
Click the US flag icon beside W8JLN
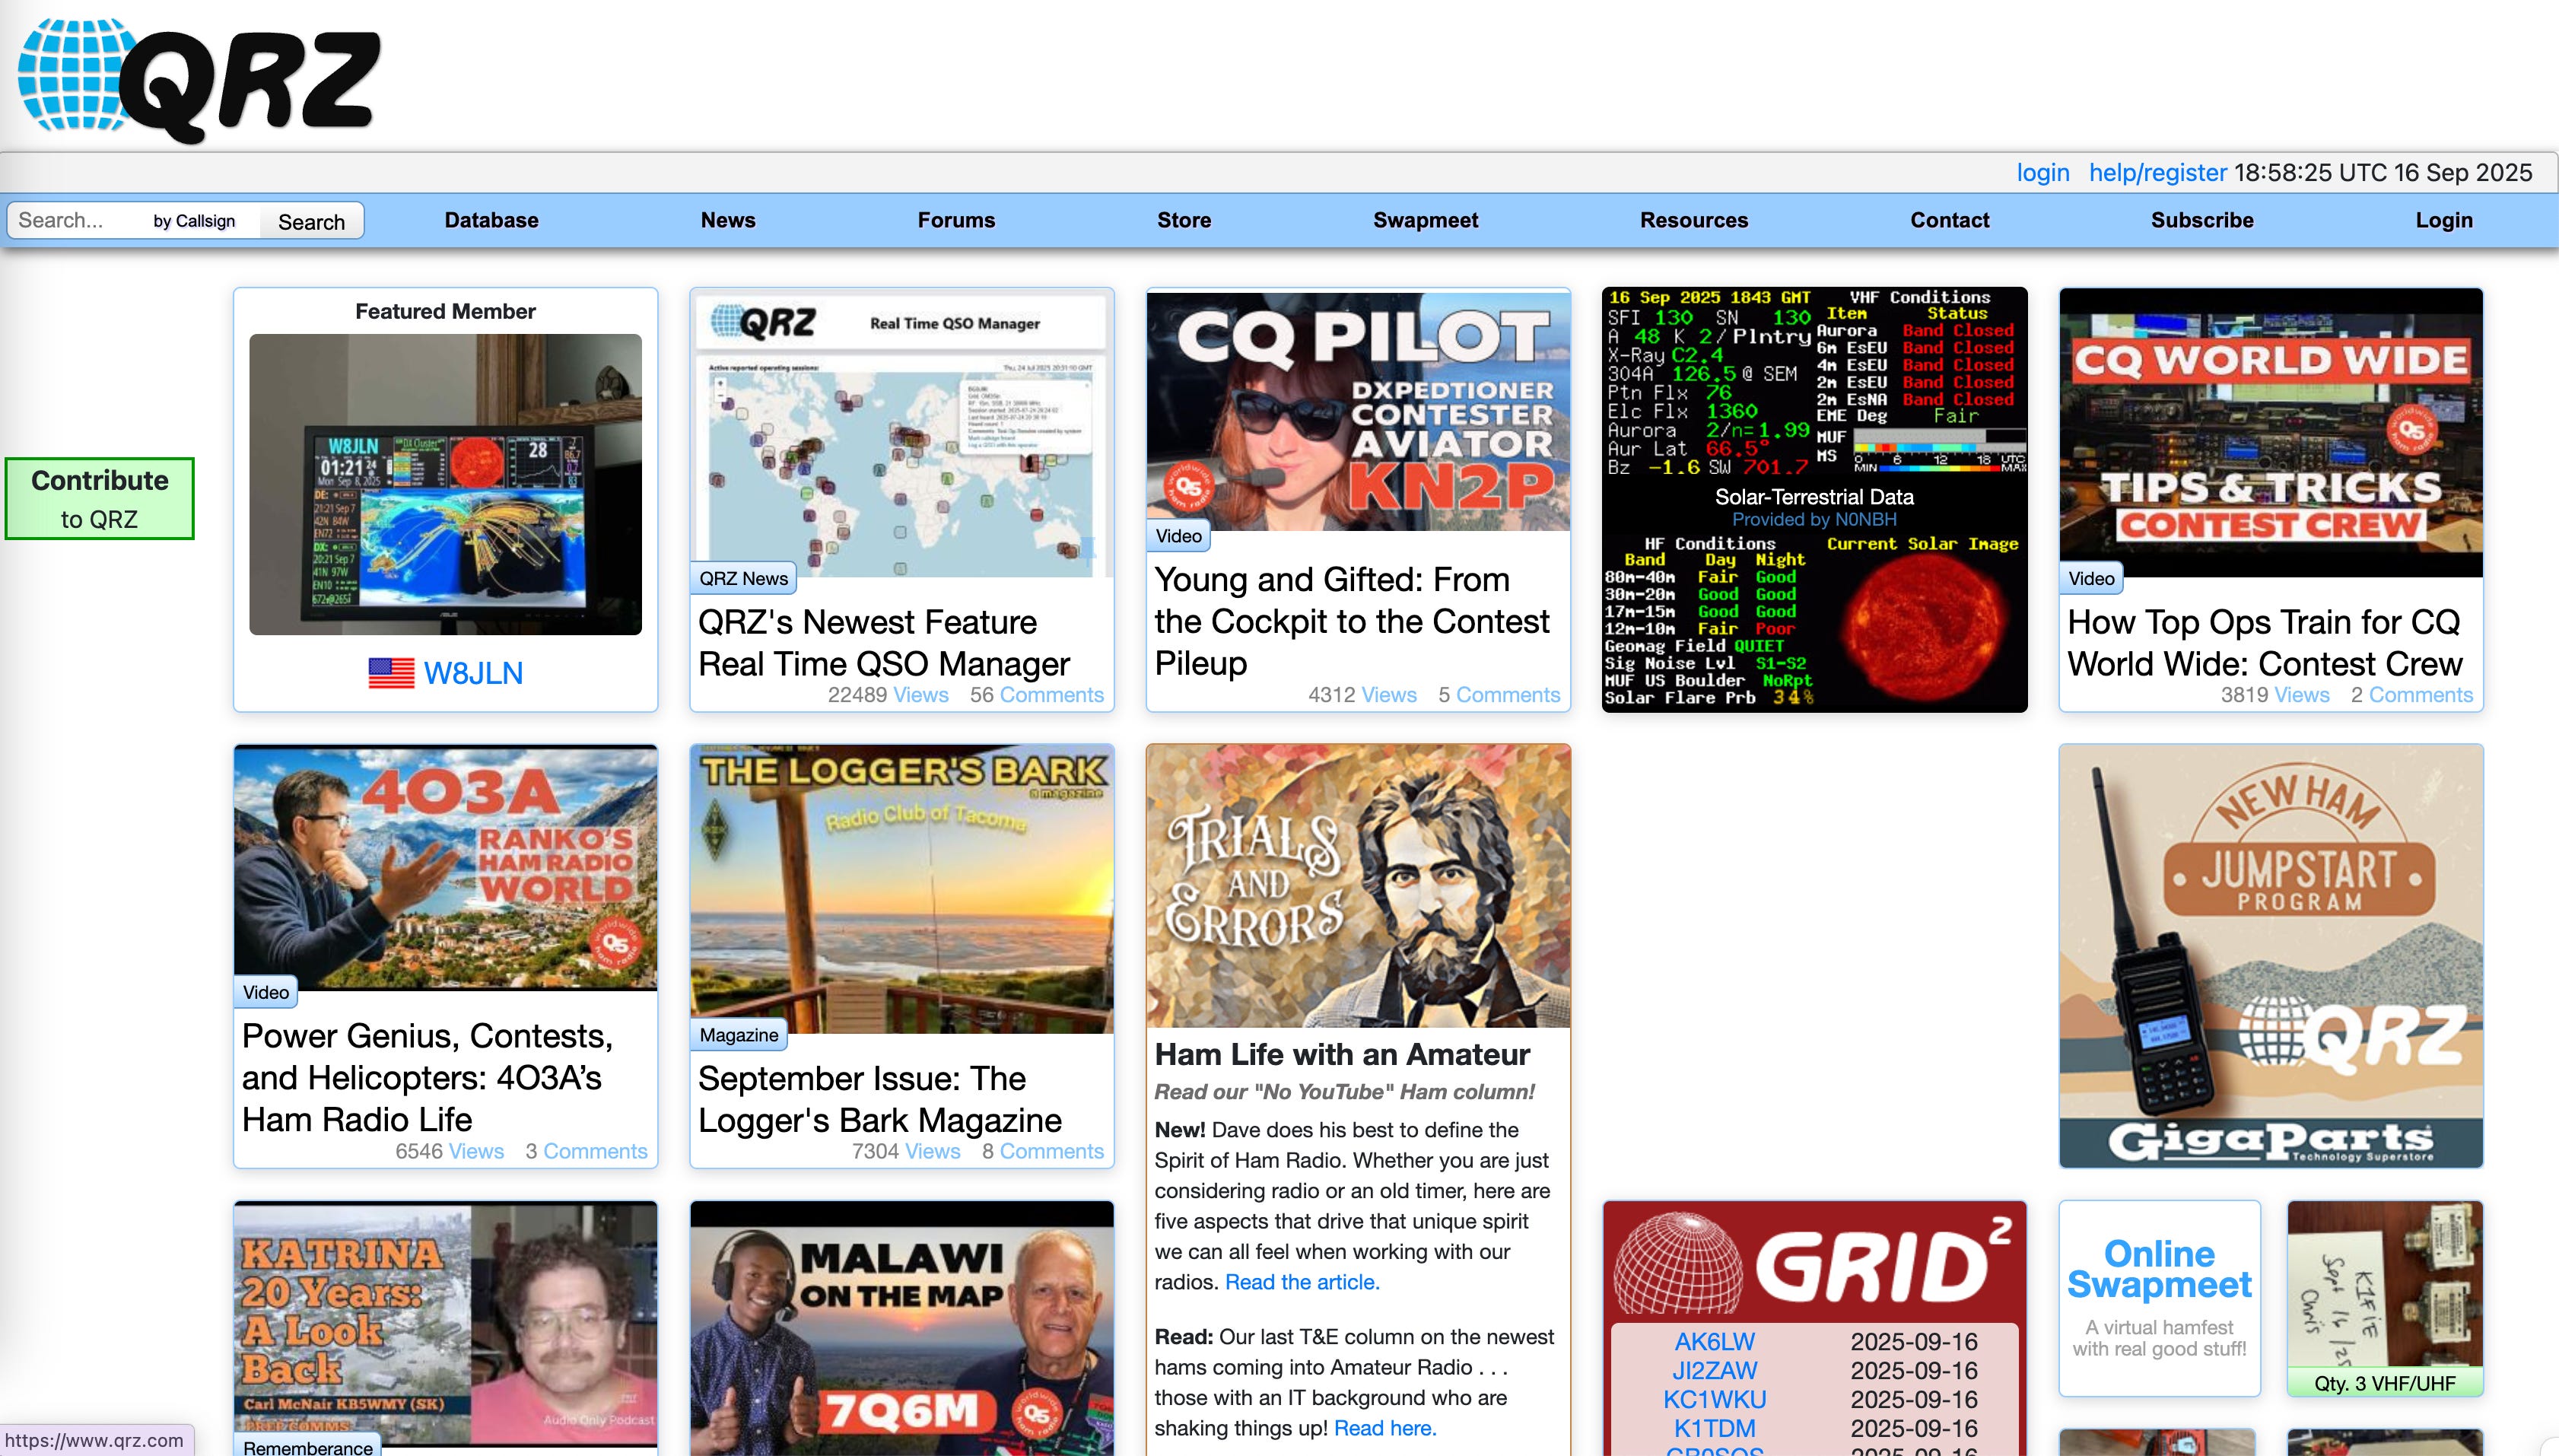[391, 673]
